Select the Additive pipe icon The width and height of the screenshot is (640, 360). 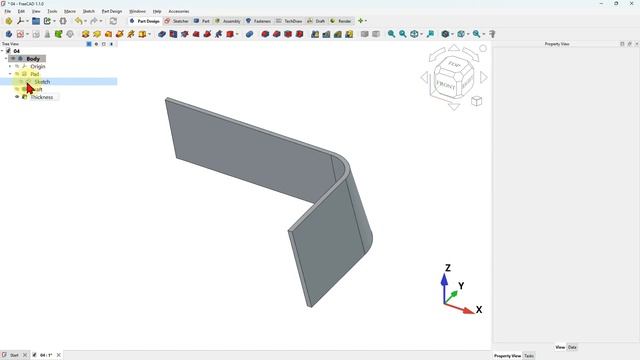[120, 34]
